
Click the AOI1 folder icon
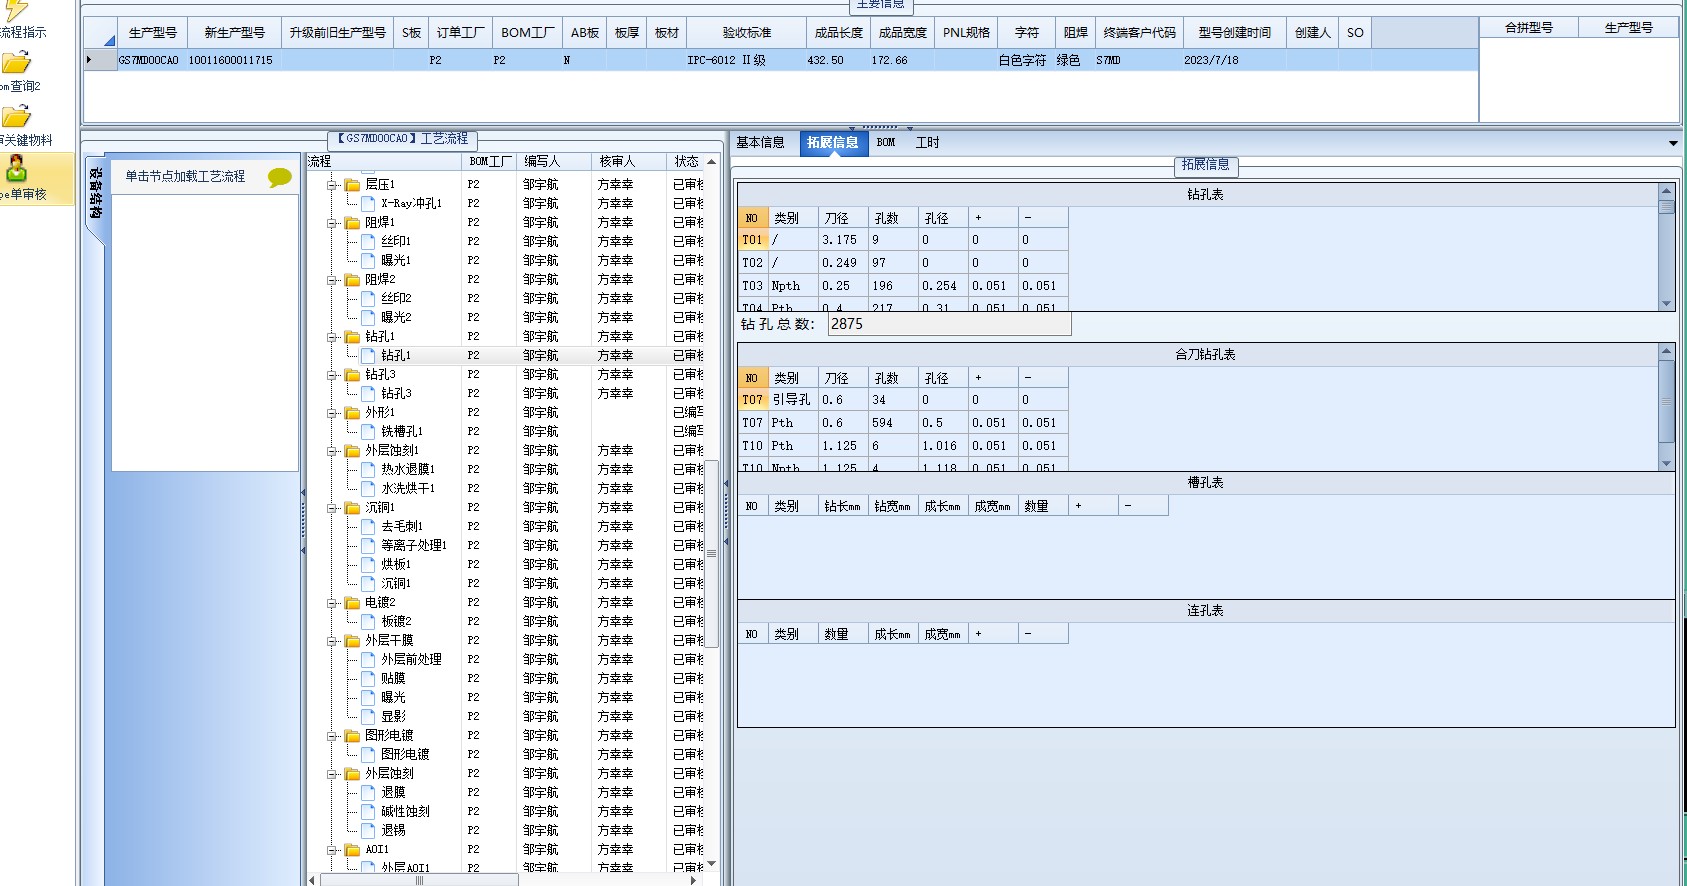point(352,850)
